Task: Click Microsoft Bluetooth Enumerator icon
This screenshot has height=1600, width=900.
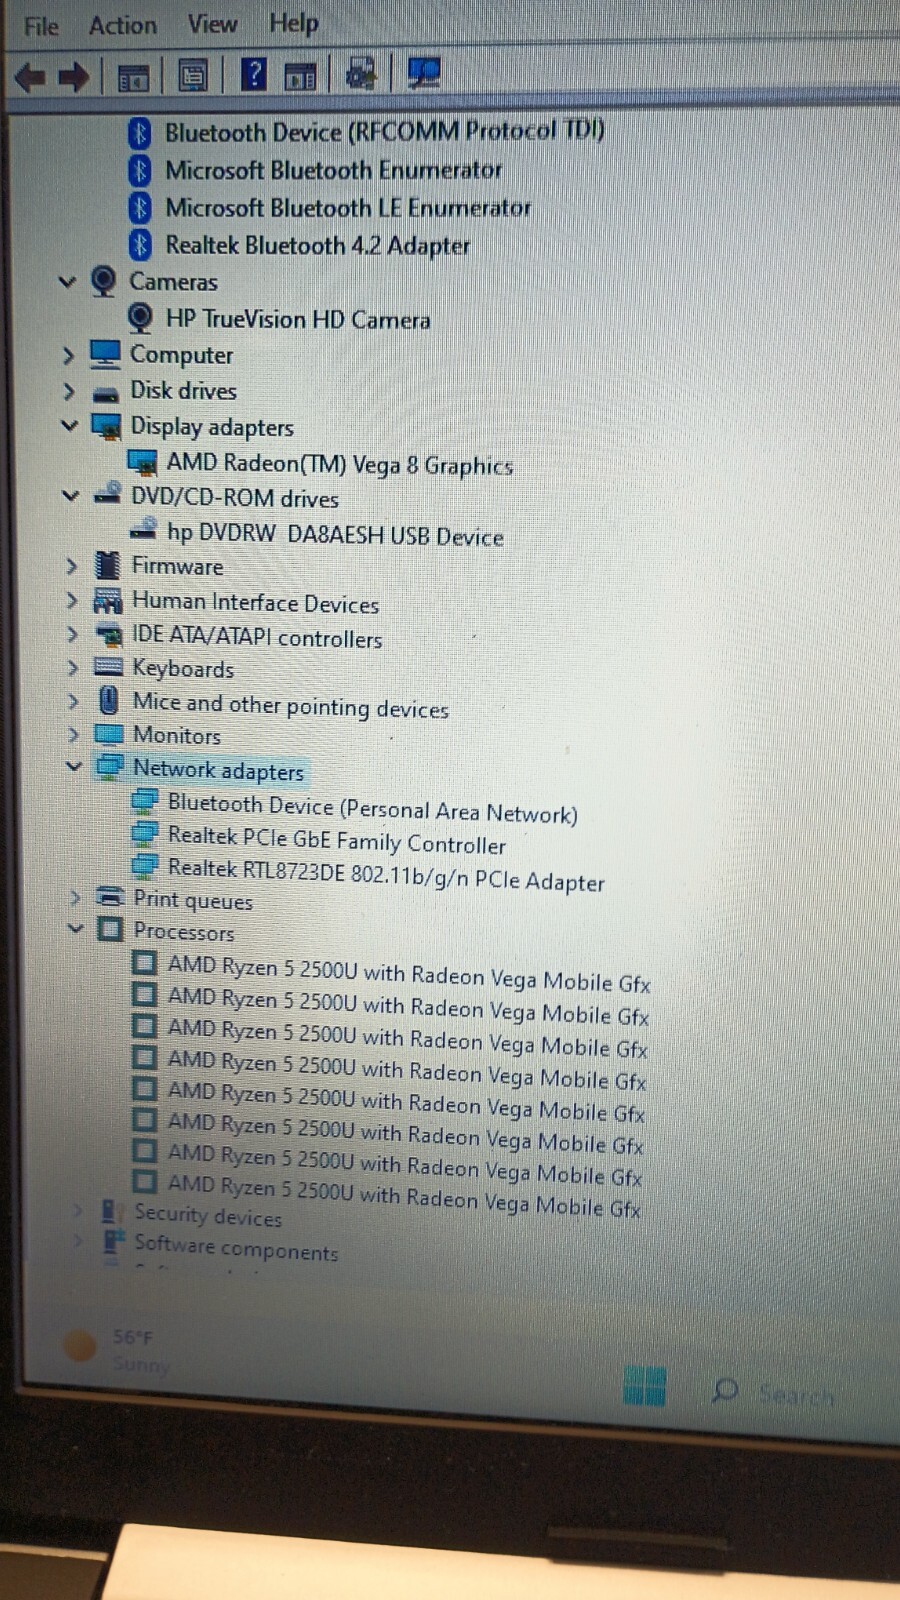Action: (x=140, y=170)
